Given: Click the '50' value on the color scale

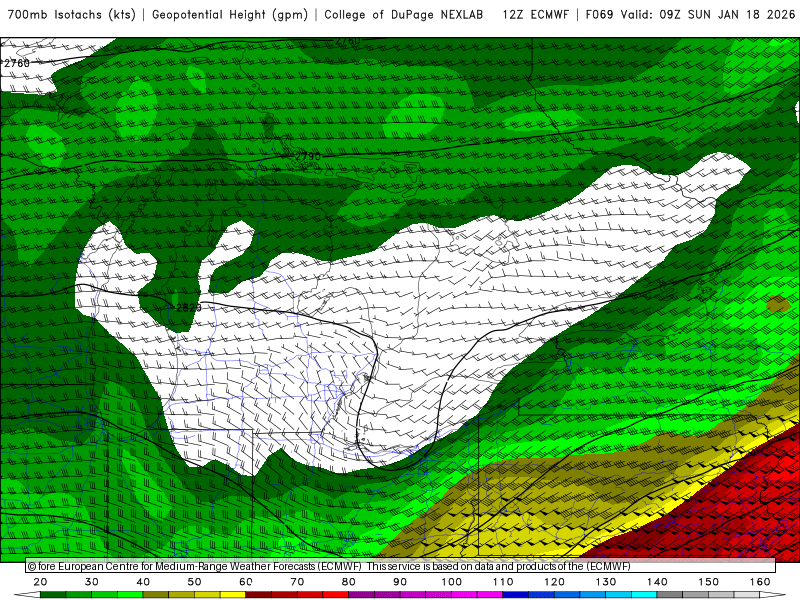Looking at the screenshot, I should coord(194,582).
